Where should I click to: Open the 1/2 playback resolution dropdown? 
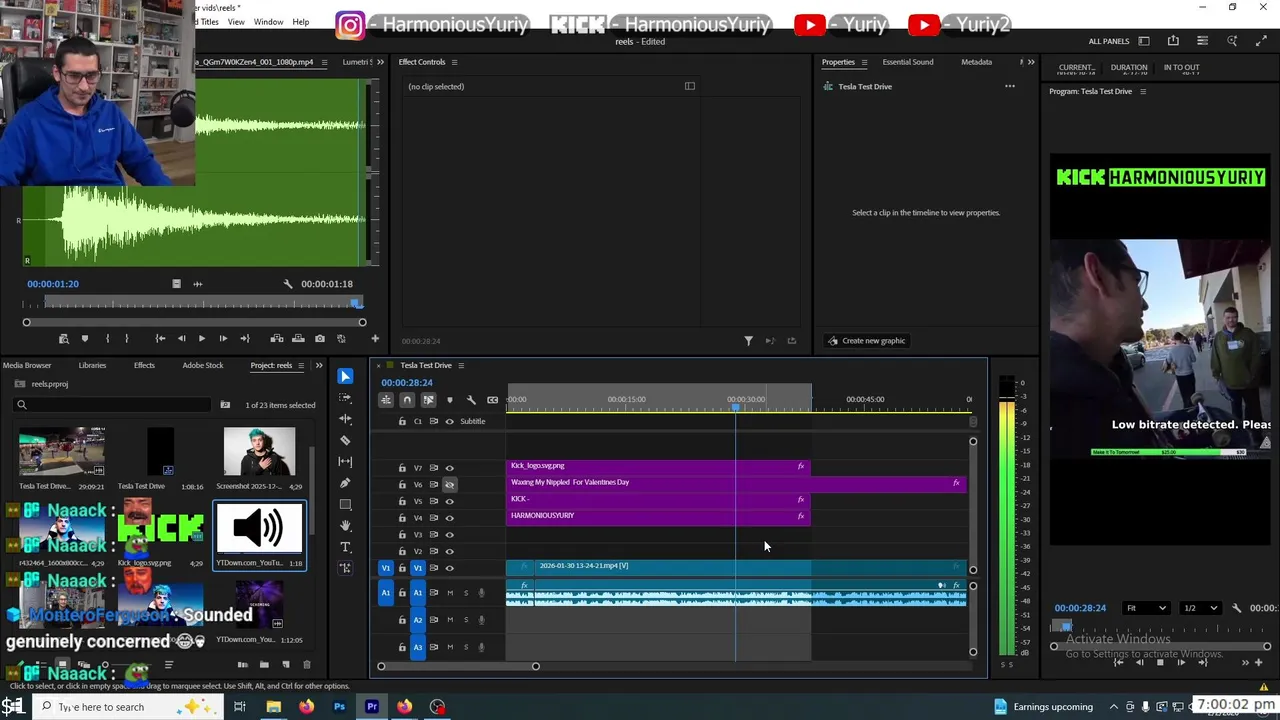[x=1201, y=608]
